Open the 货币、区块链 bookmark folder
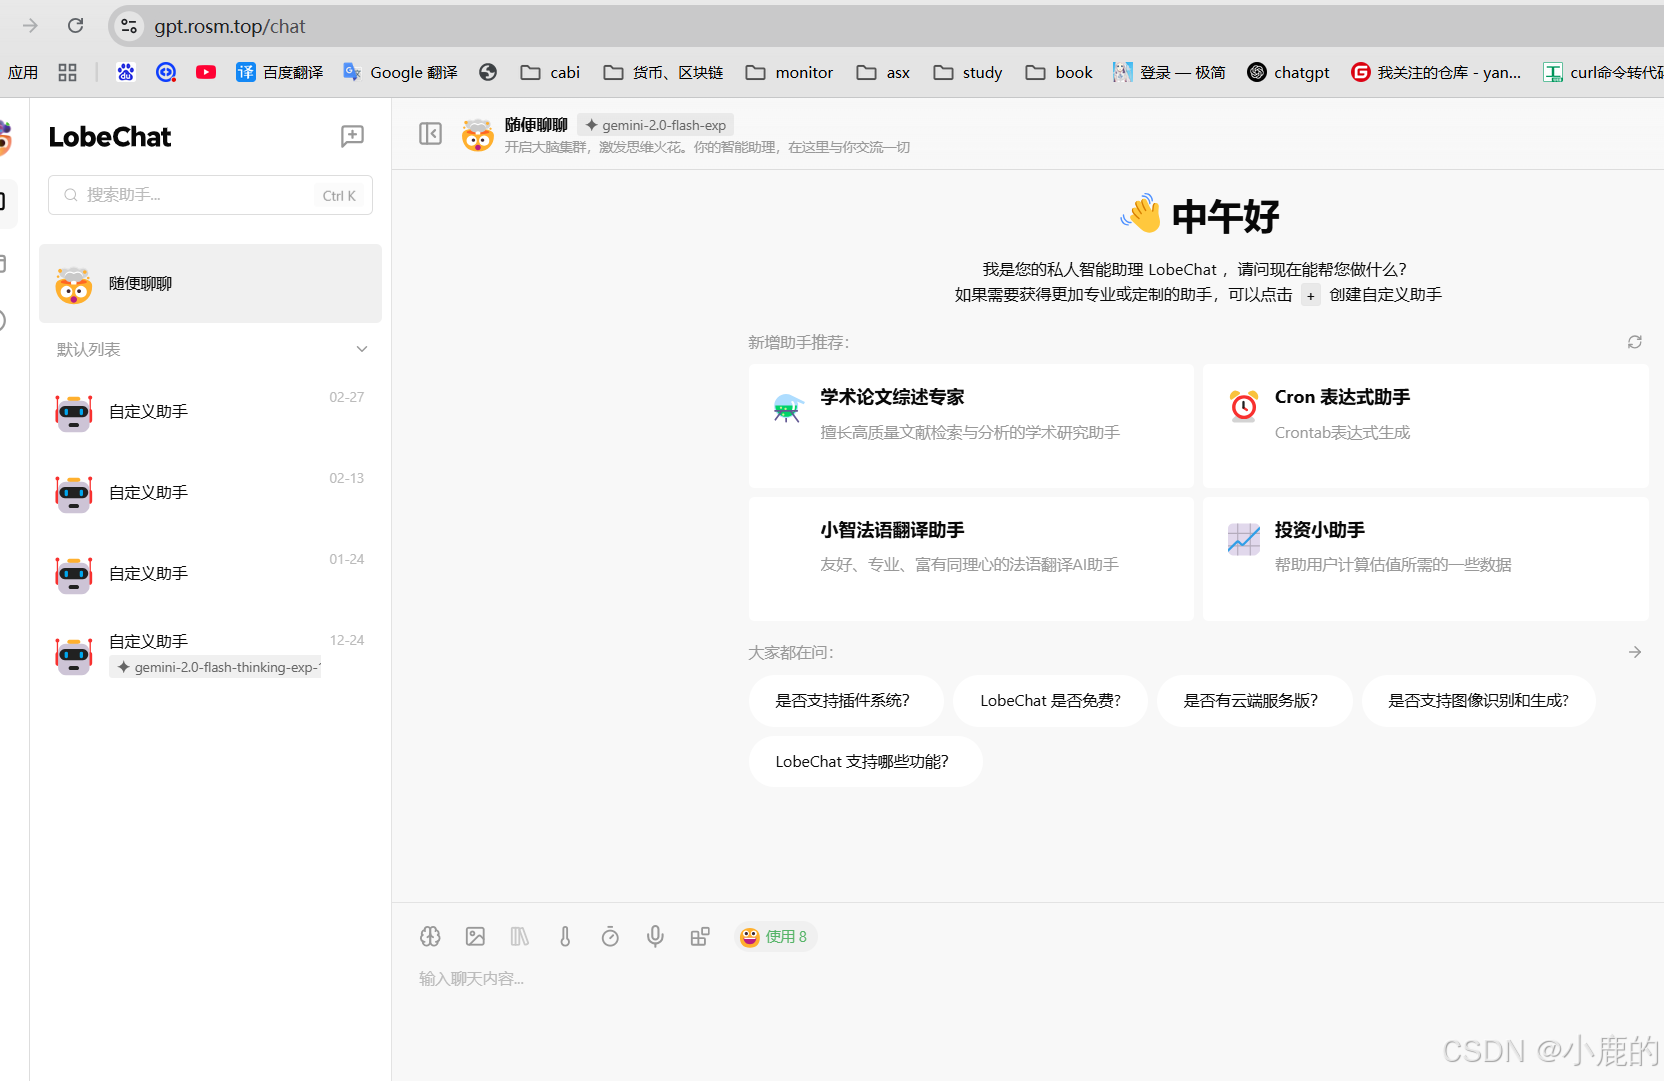Screen dimensions: 1664x1081 (x=663, y=72)
